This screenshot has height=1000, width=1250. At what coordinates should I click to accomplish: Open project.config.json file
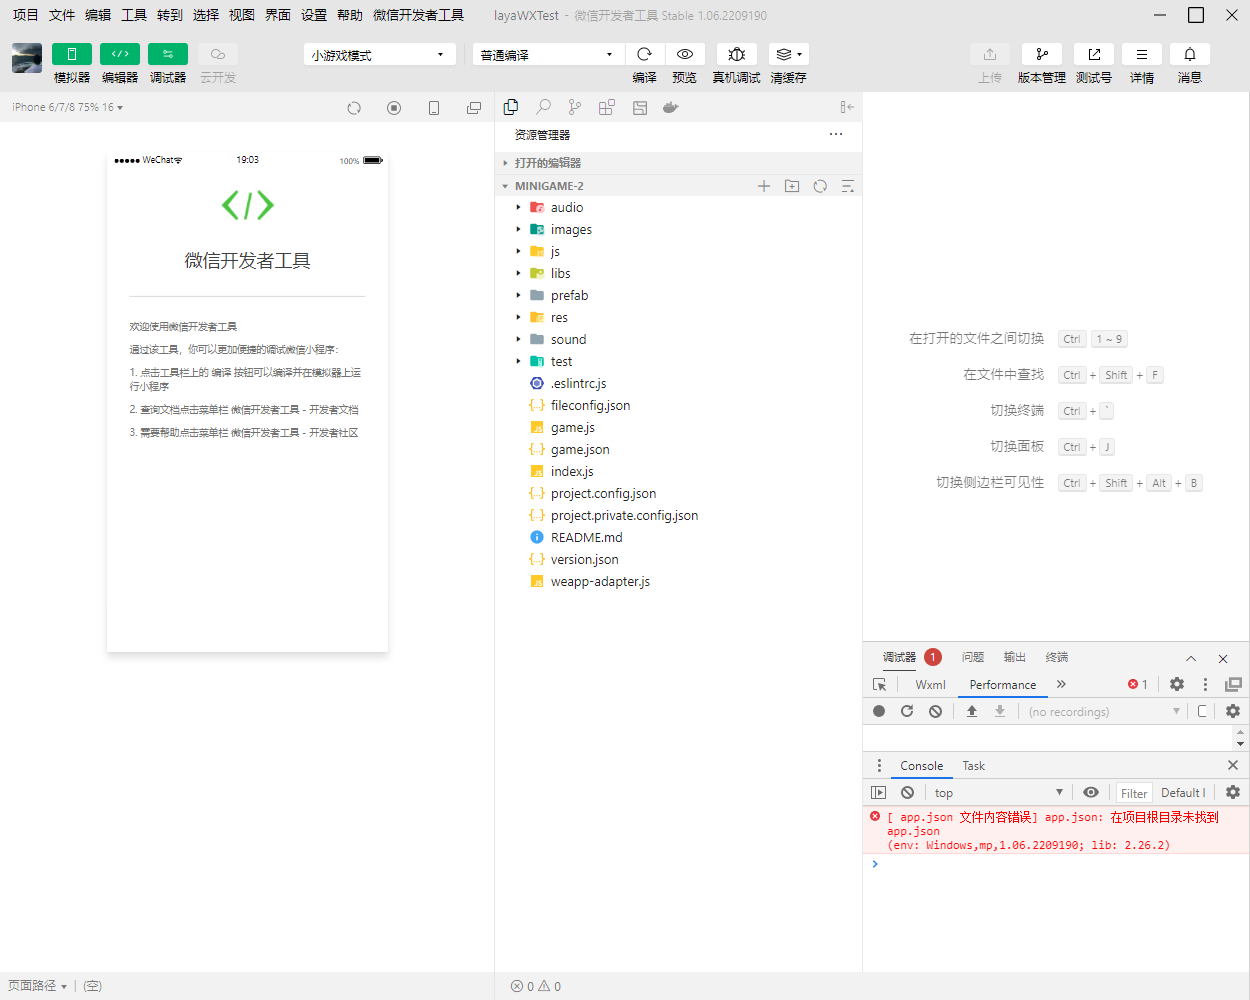click(678, 493)
